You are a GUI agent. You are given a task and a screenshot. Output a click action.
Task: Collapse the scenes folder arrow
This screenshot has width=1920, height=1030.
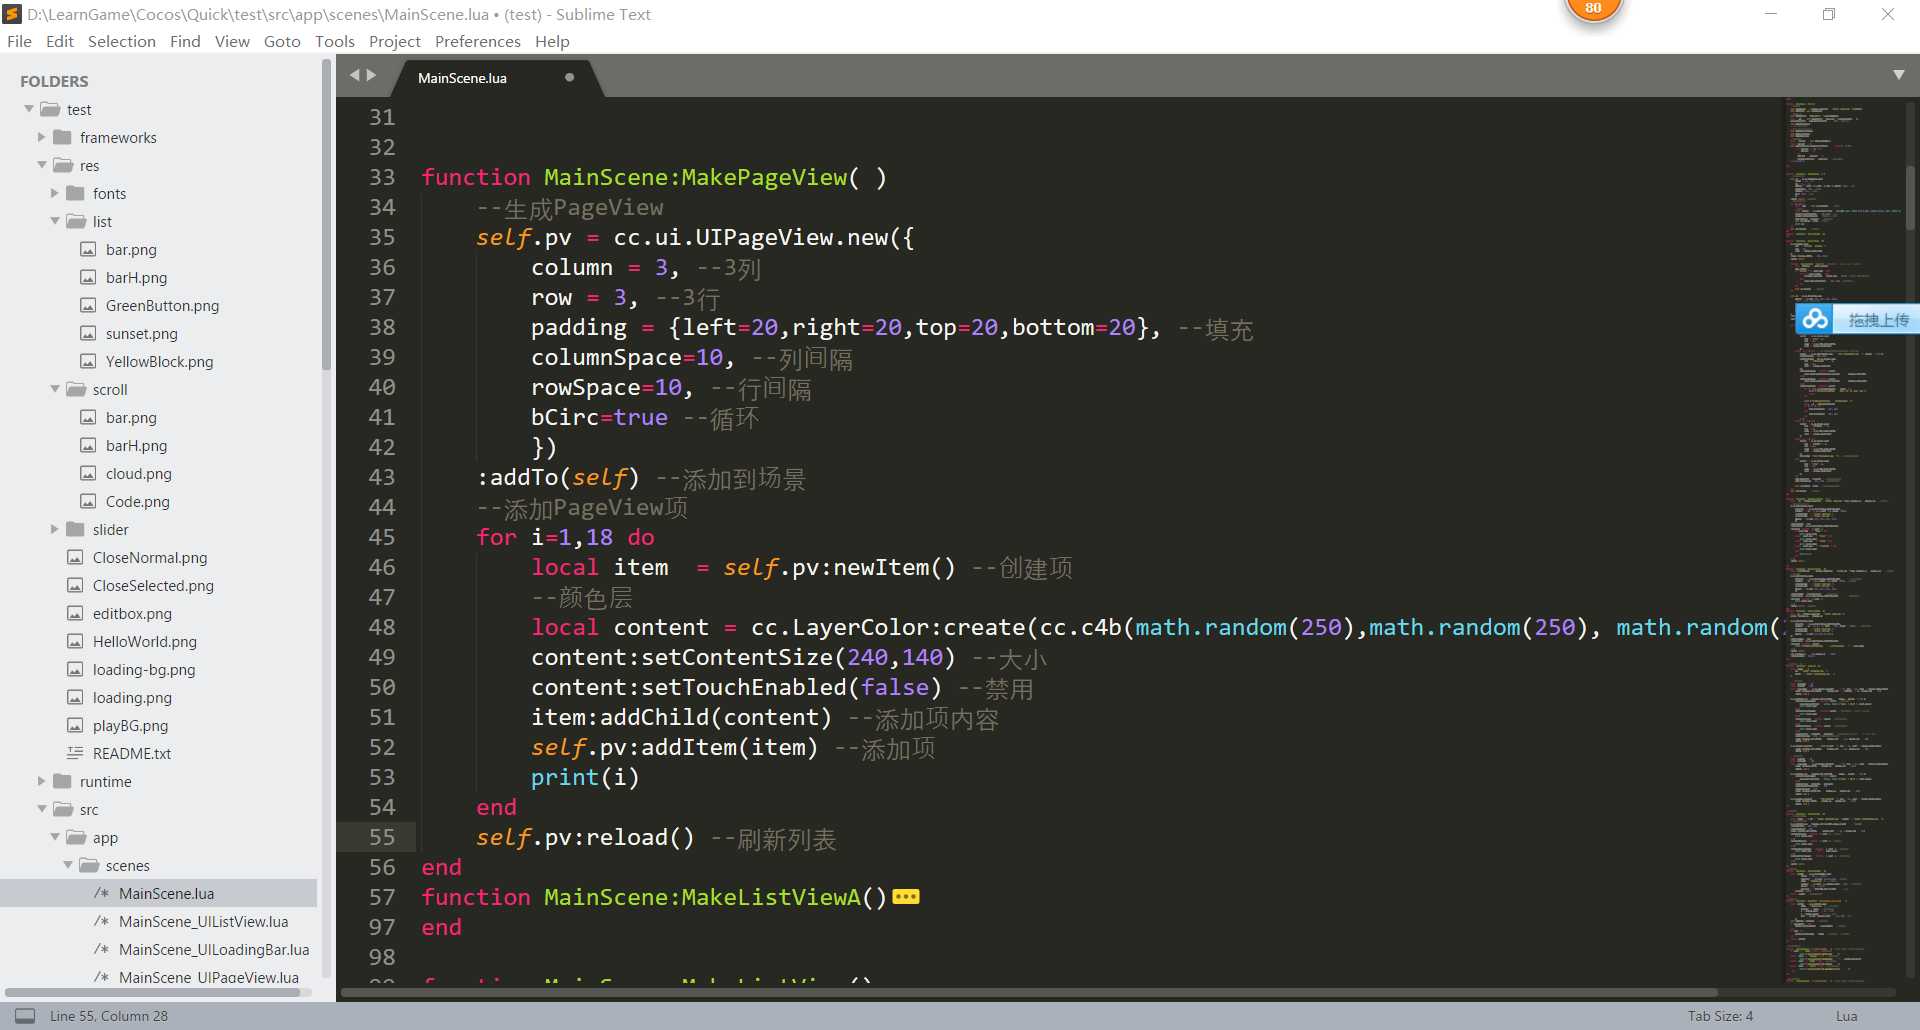coord(68,865)
